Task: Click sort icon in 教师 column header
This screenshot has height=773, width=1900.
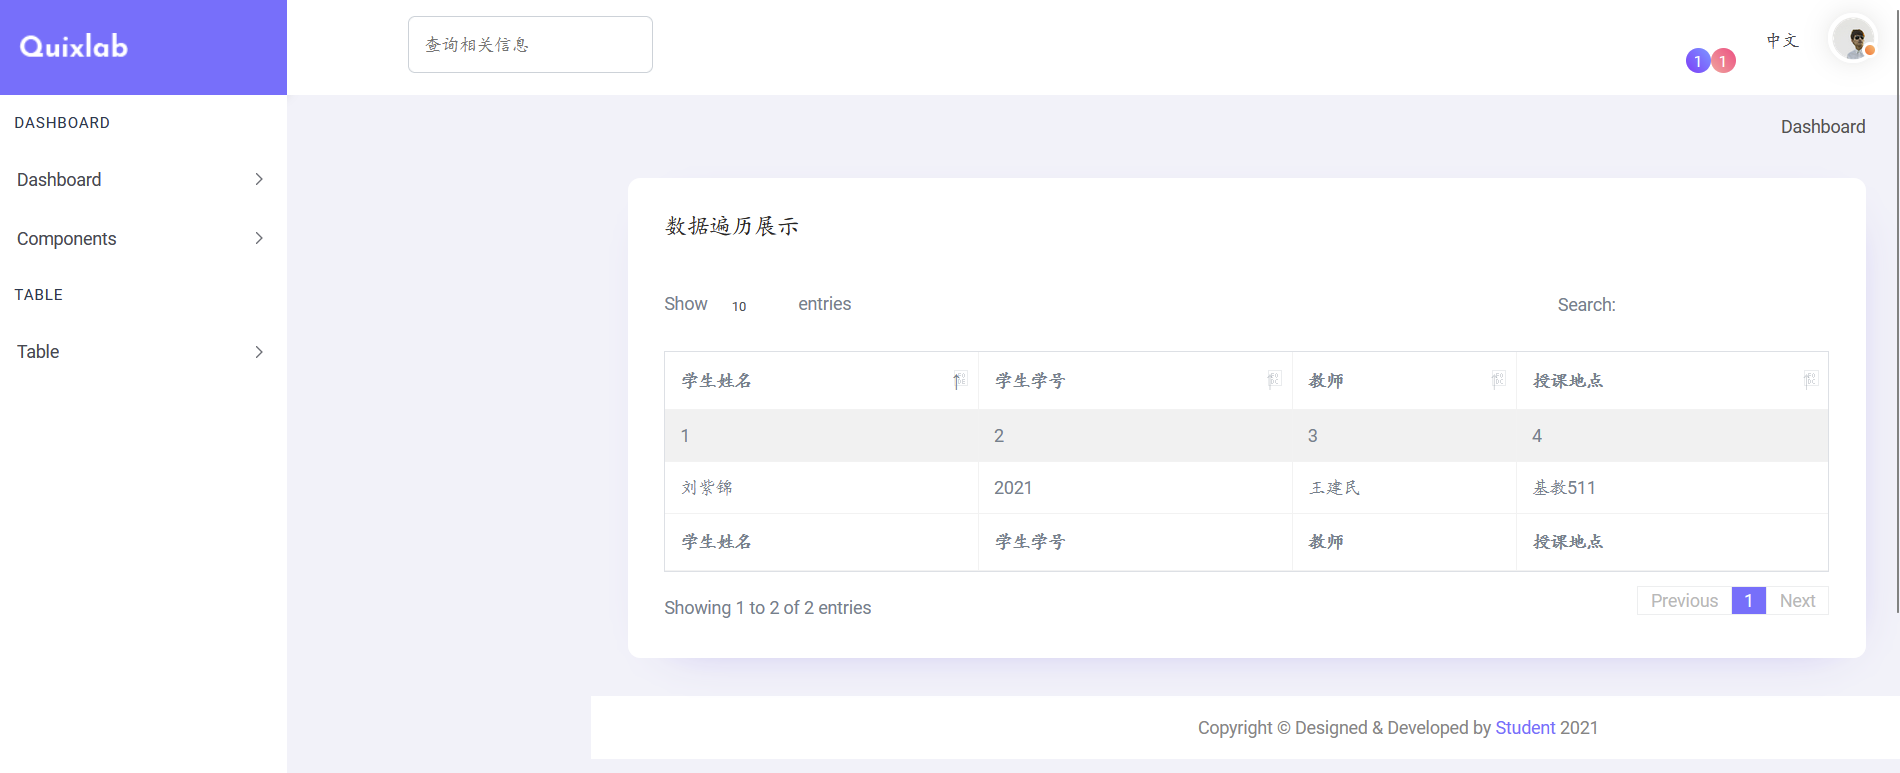Action: (1497, 380)
